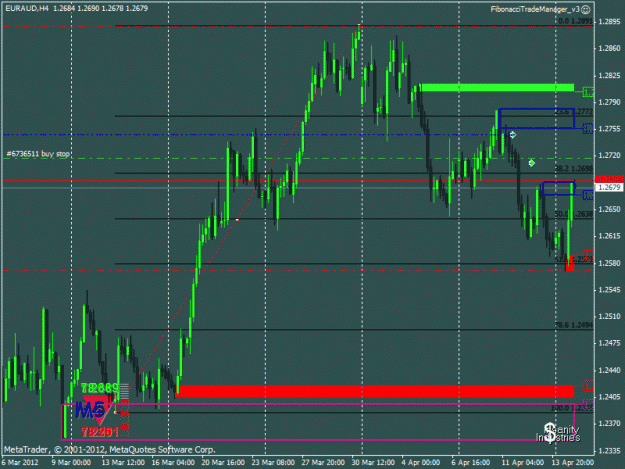Click the 6 Mar 2012 date label
The width and height of the screenshot is (625, 469).
(20, 462)
